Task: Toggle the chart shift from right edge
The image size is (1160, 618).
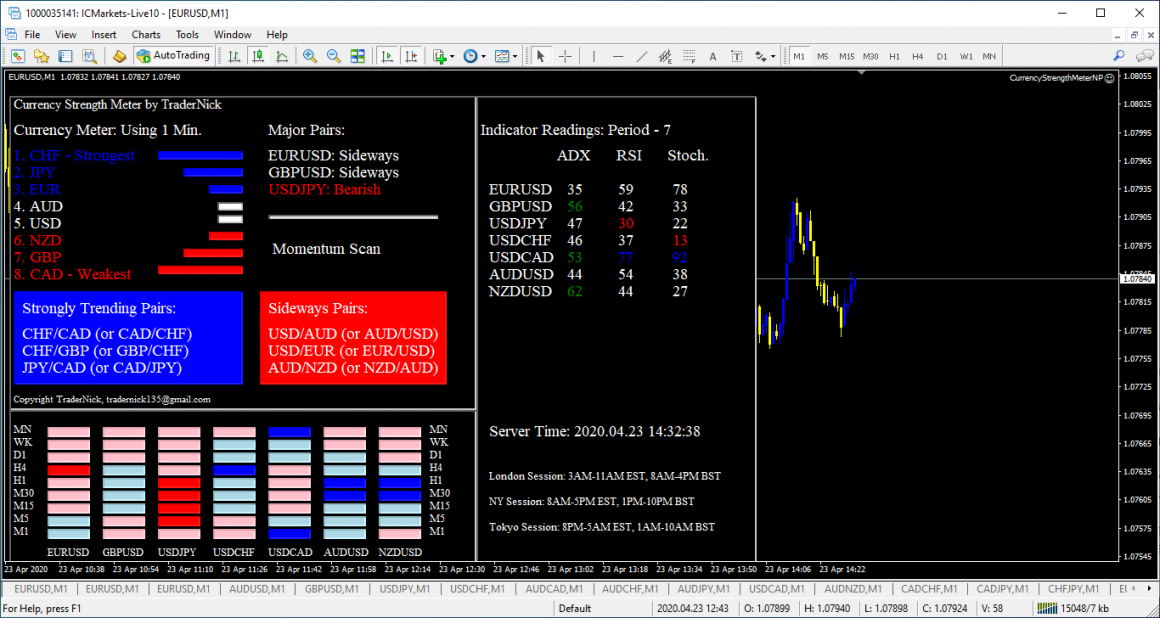Action: pyautogui.click(x=410, y=56)
